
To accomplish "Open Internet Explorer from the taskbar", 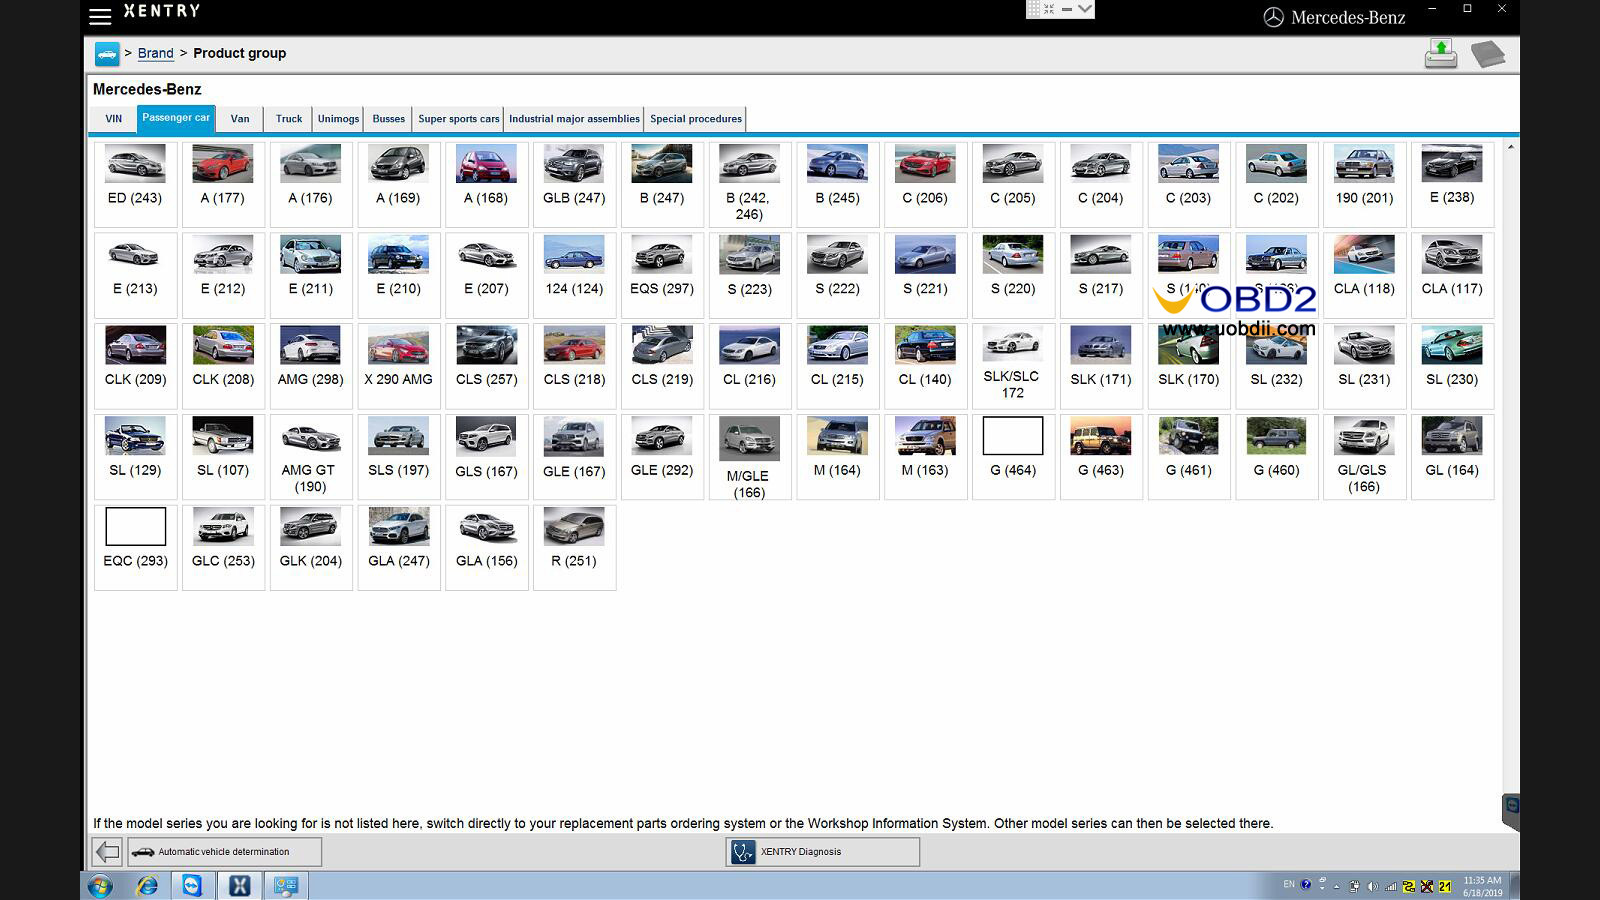I will click(147, 886).
